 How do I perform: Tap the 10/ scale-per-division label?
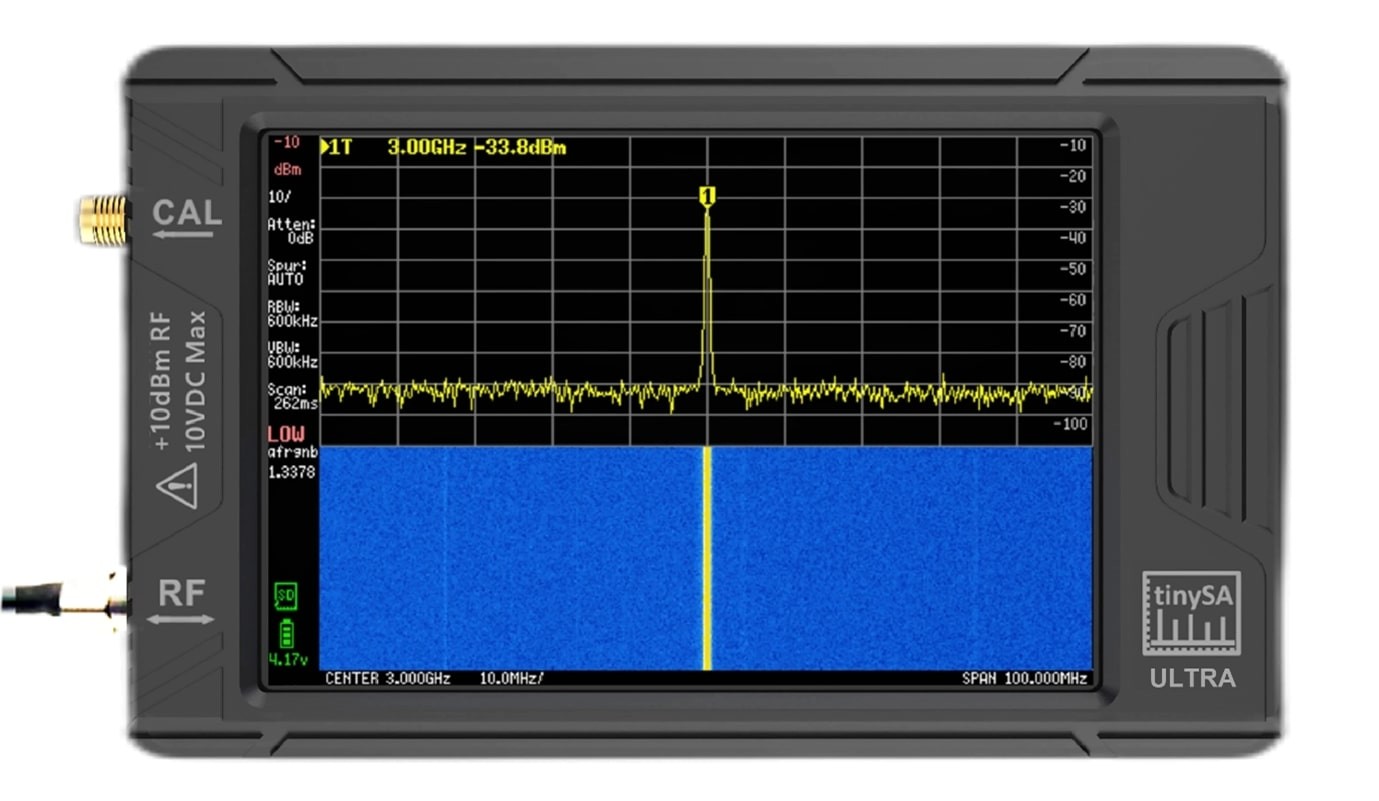(279, 196)
